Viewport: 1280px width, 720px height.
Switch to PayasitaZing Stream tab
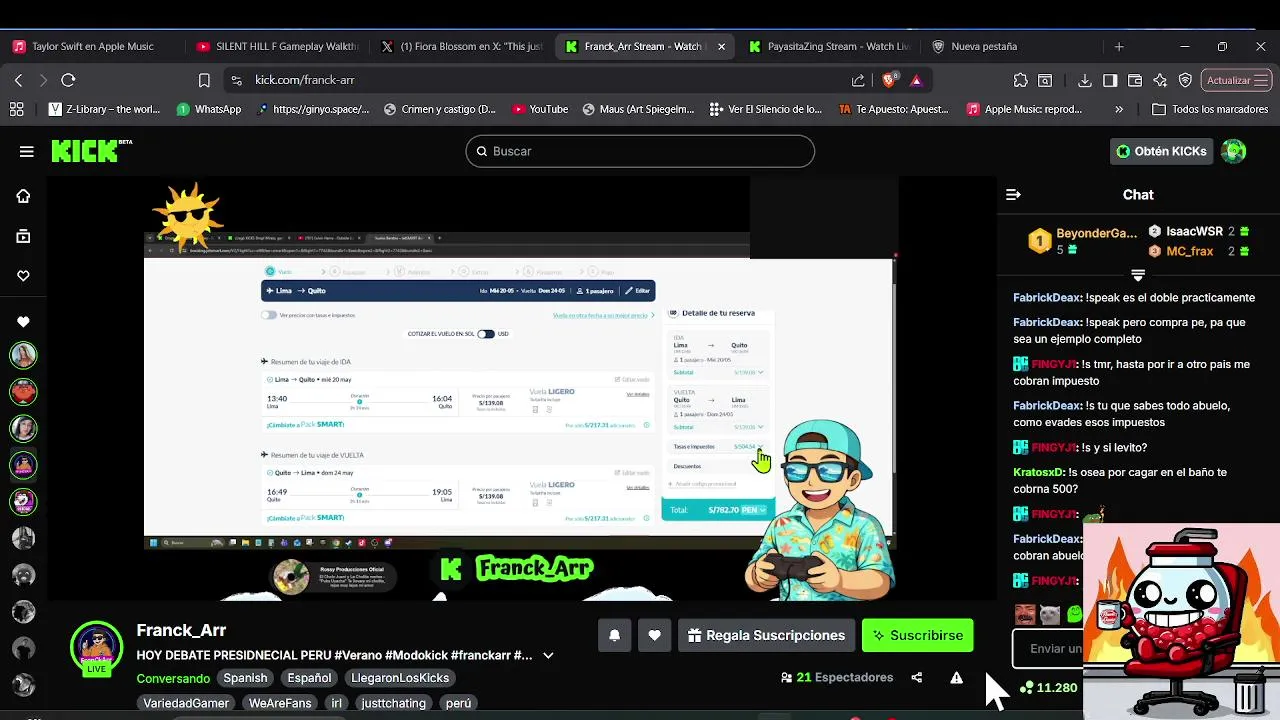(x=830, y=46)
